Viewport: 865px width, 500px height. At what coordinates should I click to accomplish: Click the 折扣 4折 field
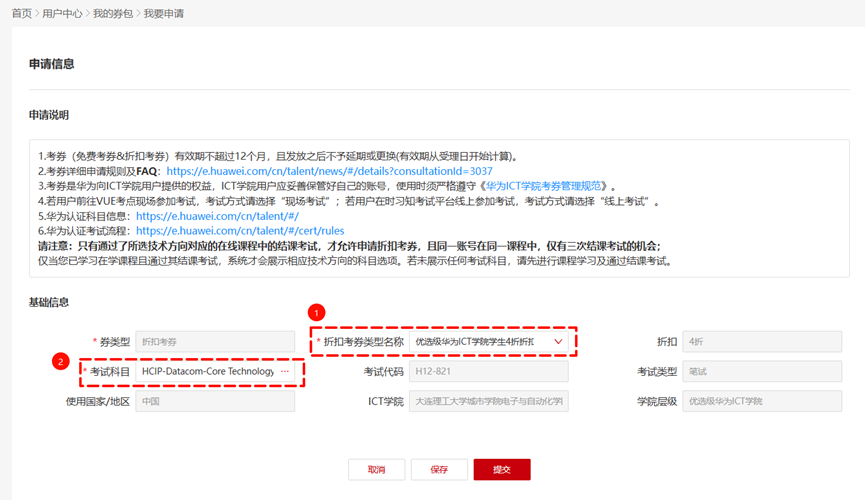[x=762, y=342]
